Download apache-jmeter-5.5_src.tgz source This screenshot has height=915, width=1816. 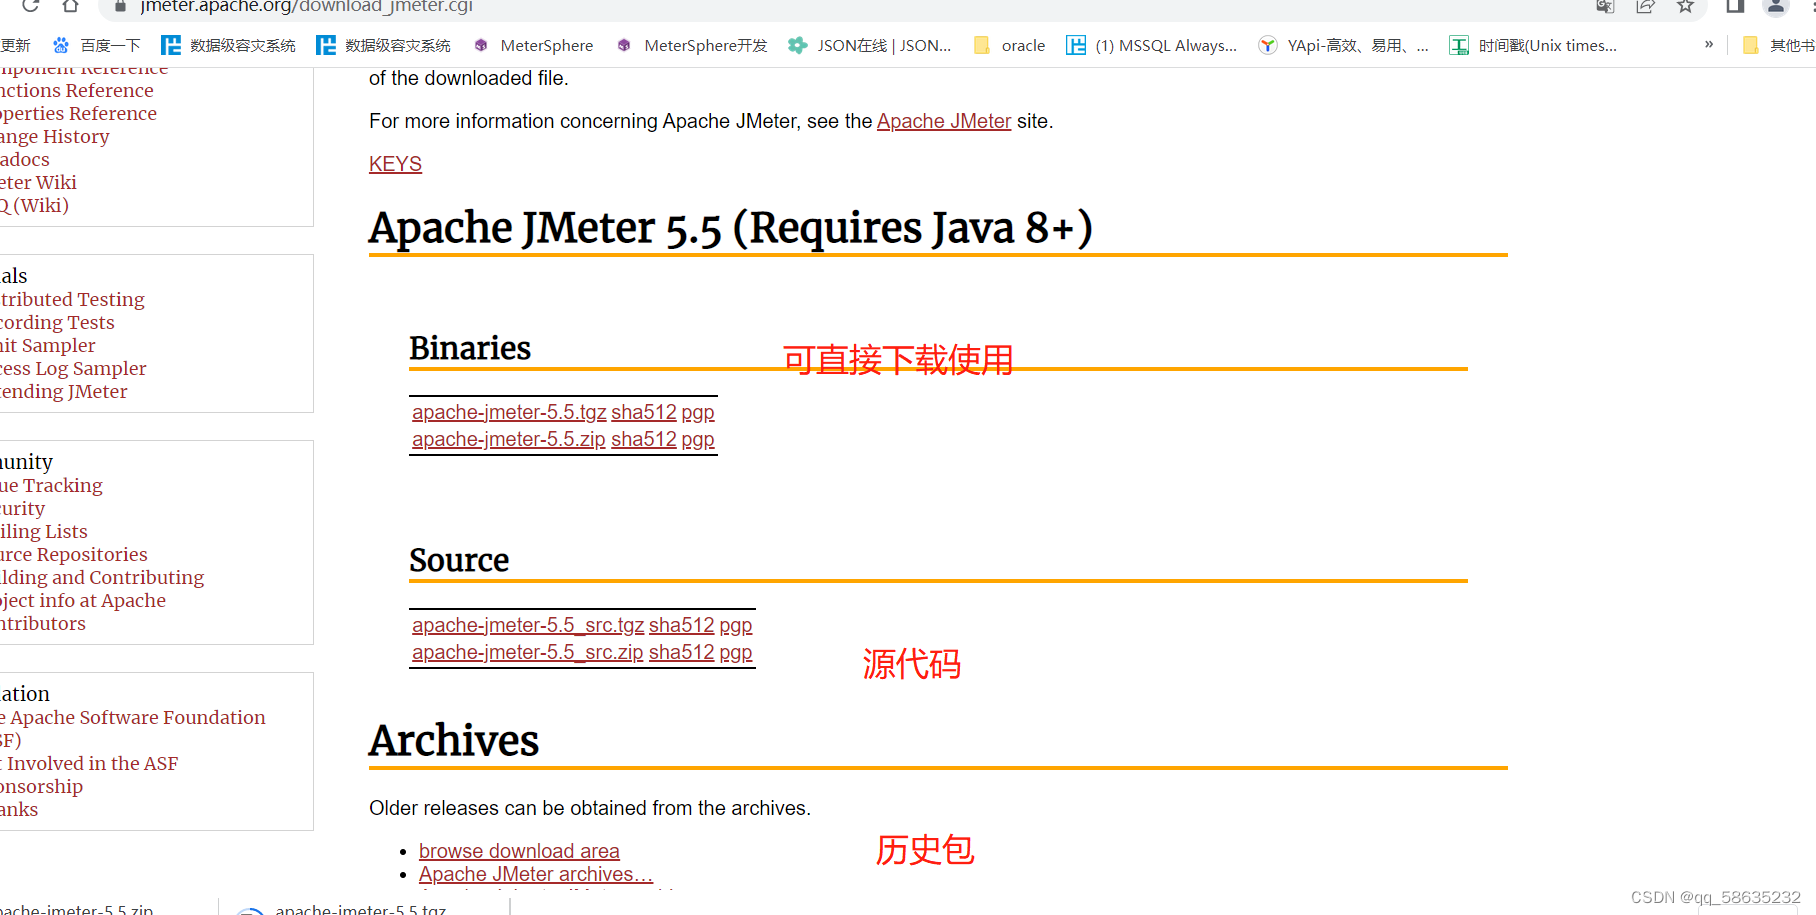[528, 625]
